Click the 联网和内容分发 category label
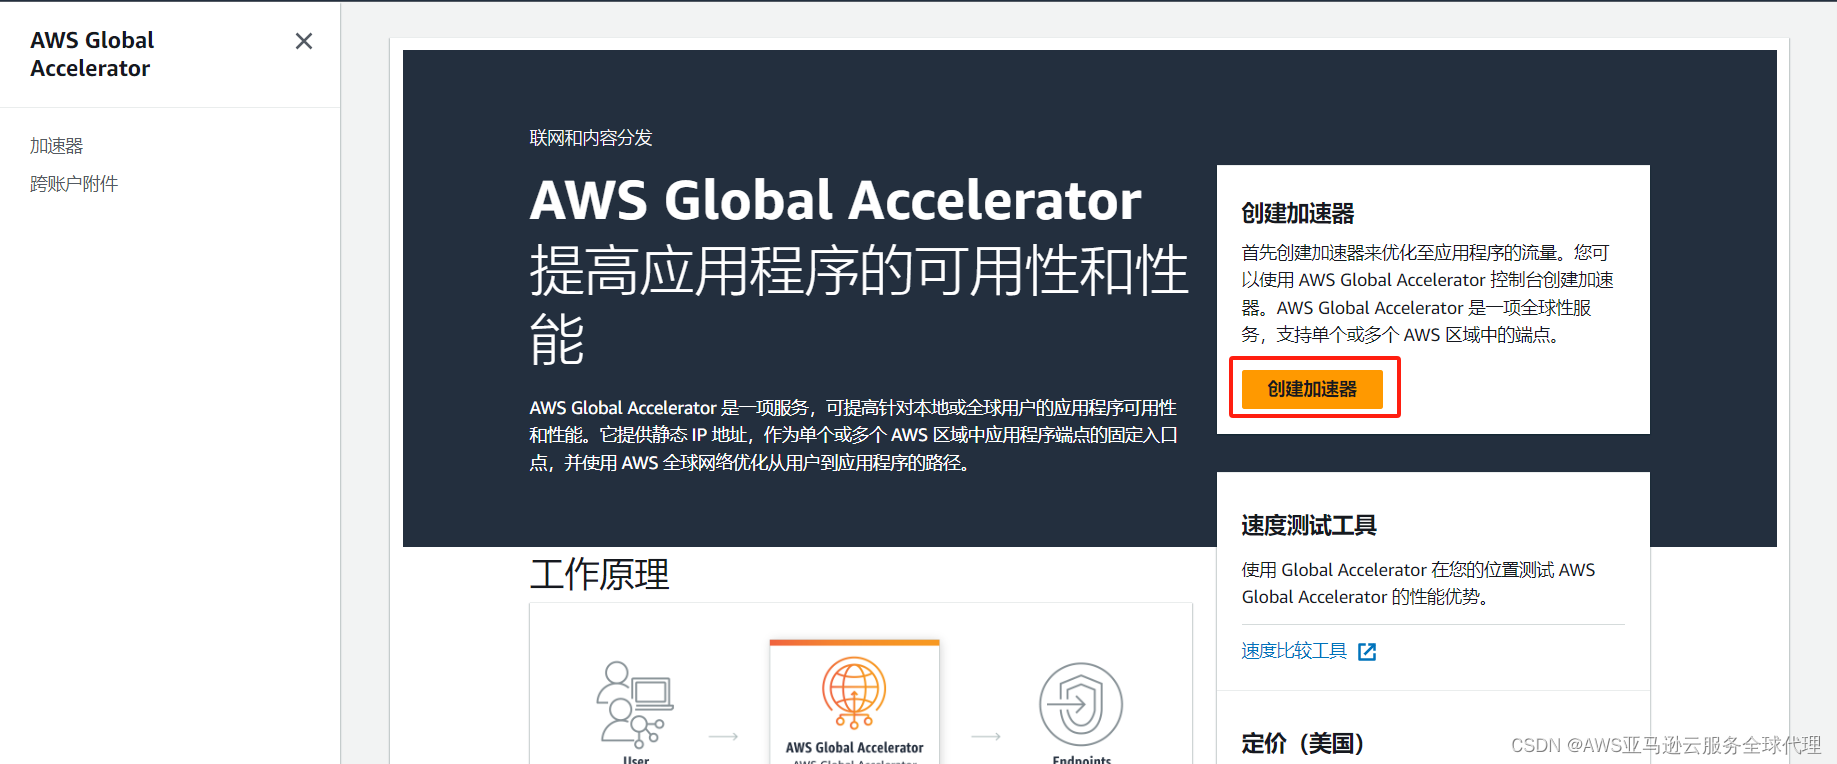 coord(591,138)
